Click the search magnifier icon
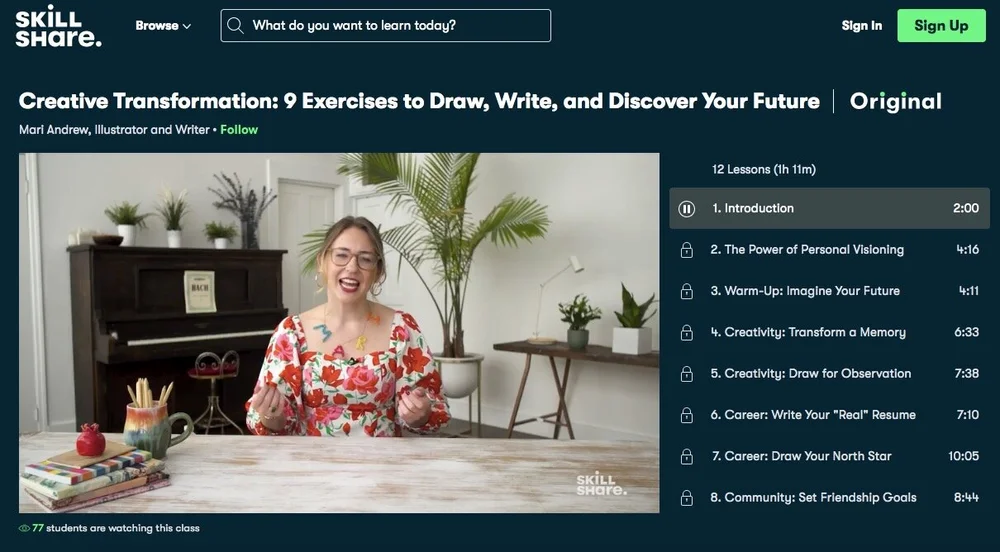Viewport: 1000px width, 552px height. pyautogui.click(x=235, y=25)
